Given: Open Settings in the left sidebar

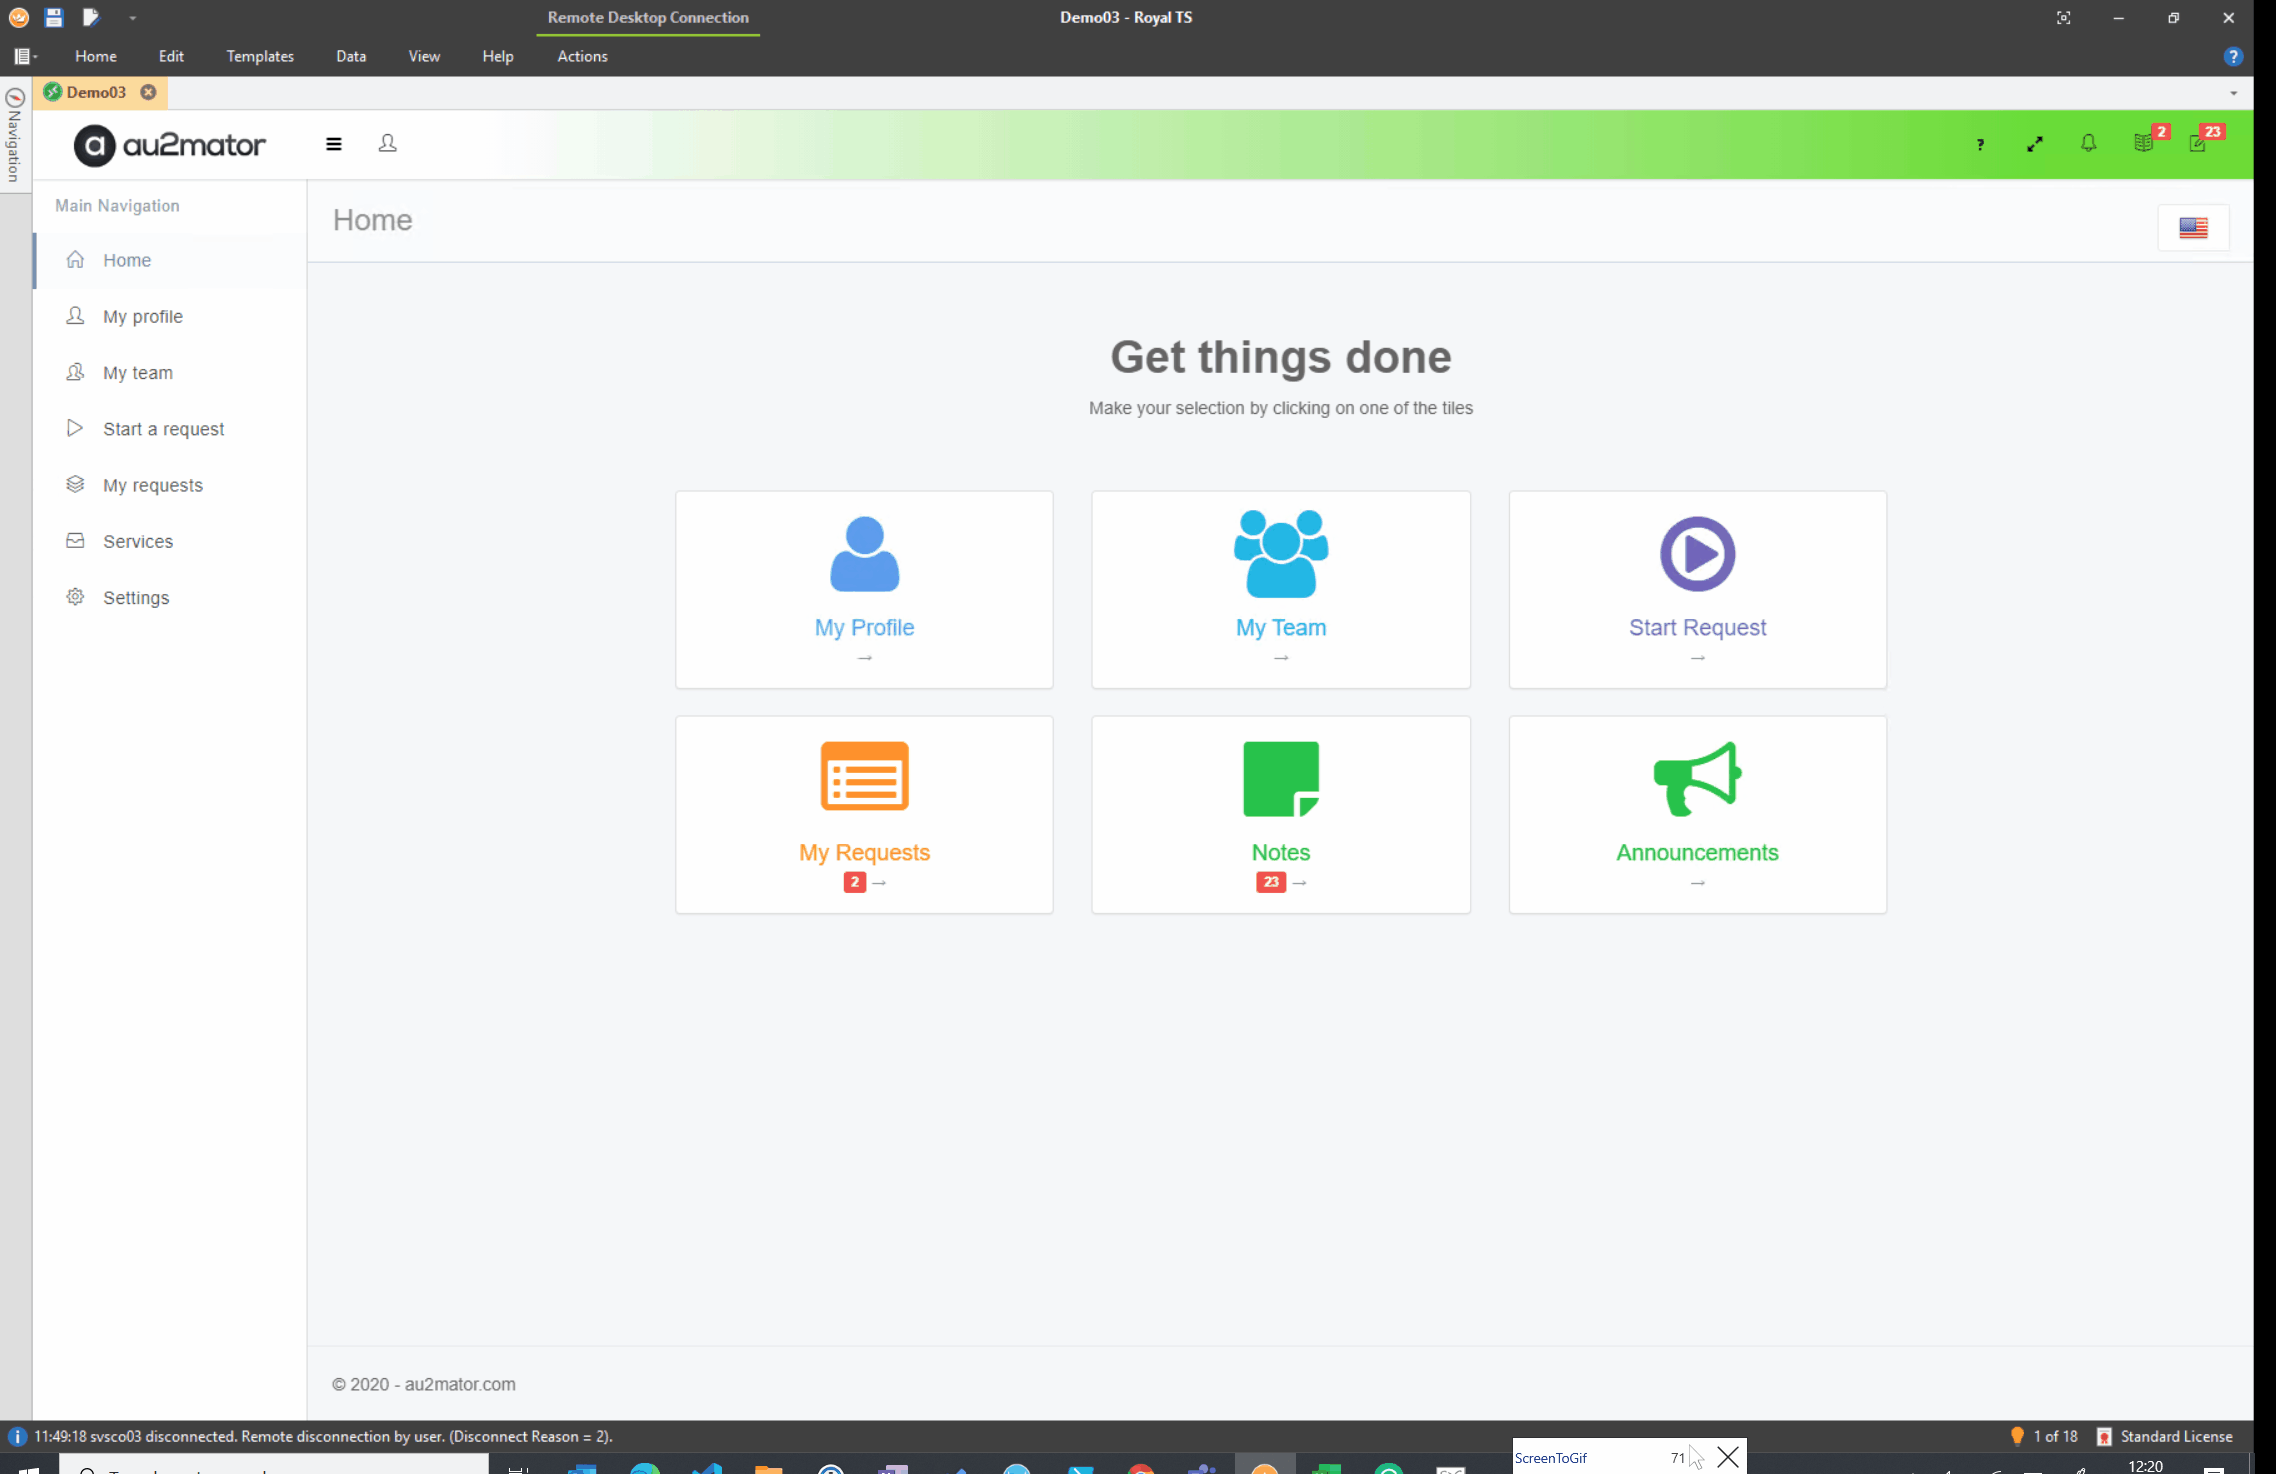Looking at the screenshot, I should pyautogui.click(x=136, y=598).
